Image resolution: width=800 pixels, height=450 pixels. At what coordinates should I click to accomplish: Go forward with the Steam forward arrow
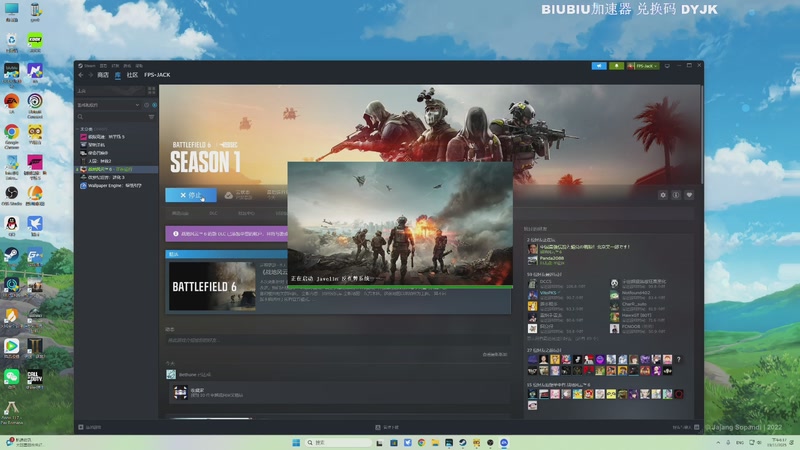(90, 75)
